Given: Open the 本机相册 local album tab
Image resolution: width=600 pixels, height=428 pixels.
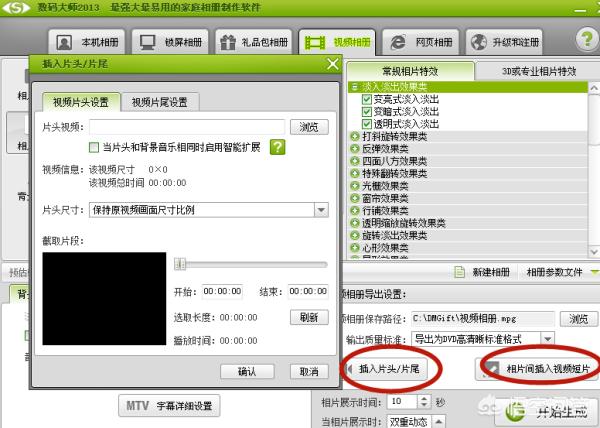Looking at the screenshot, I should (87, 43).
